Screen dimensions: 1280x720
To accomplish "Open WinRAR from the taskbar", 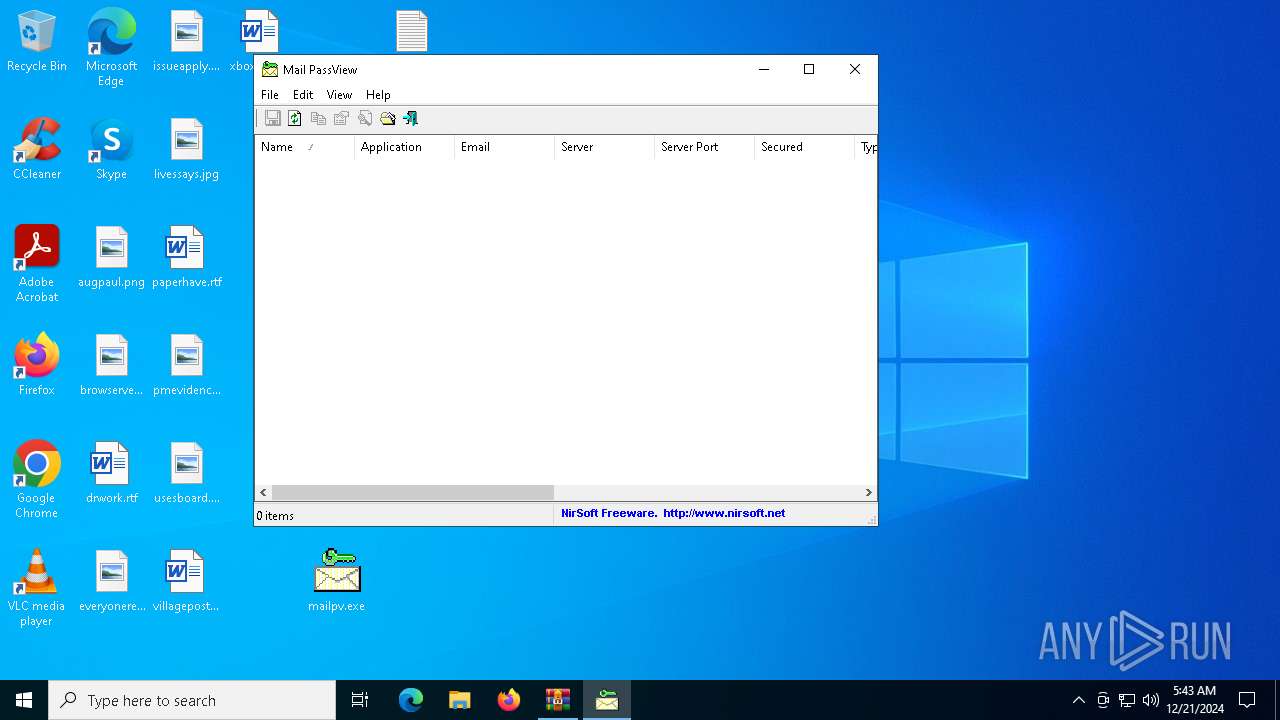I will [557, 700].
